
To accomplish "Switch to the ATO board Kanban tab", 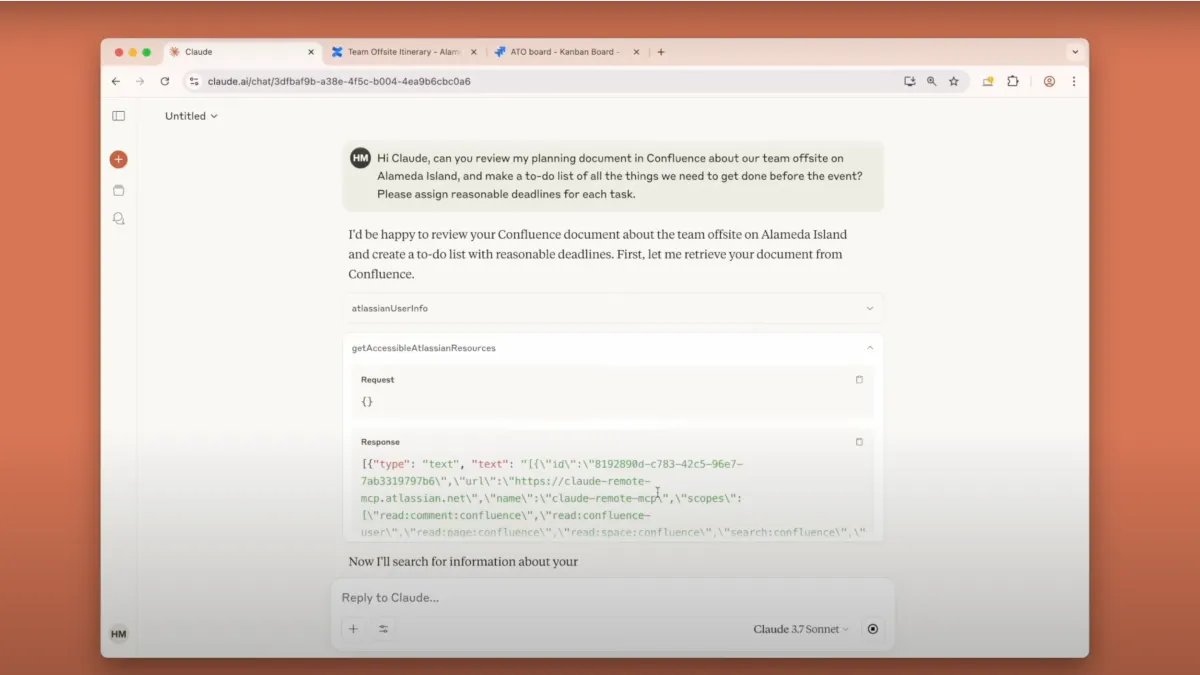I will 560,51.
